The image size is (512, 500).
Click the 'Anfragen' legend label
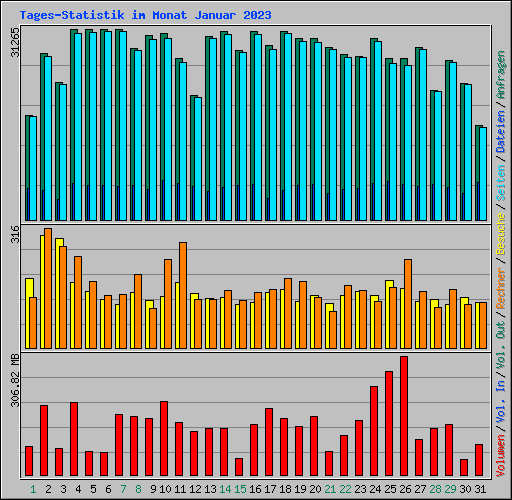[501, 75]
